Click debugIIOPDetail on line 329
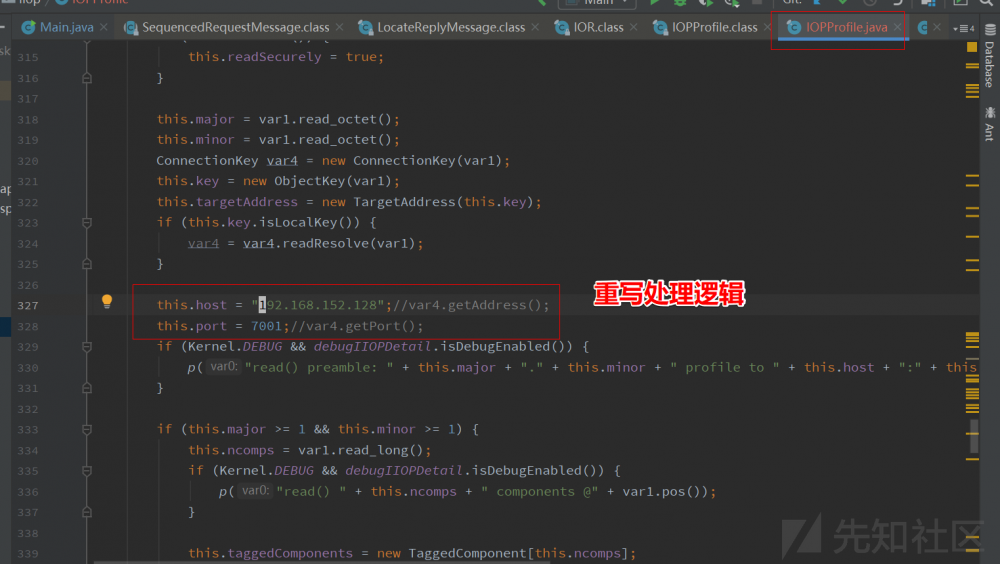Viewport: 1000px width, 564px height. click(372, 346)
